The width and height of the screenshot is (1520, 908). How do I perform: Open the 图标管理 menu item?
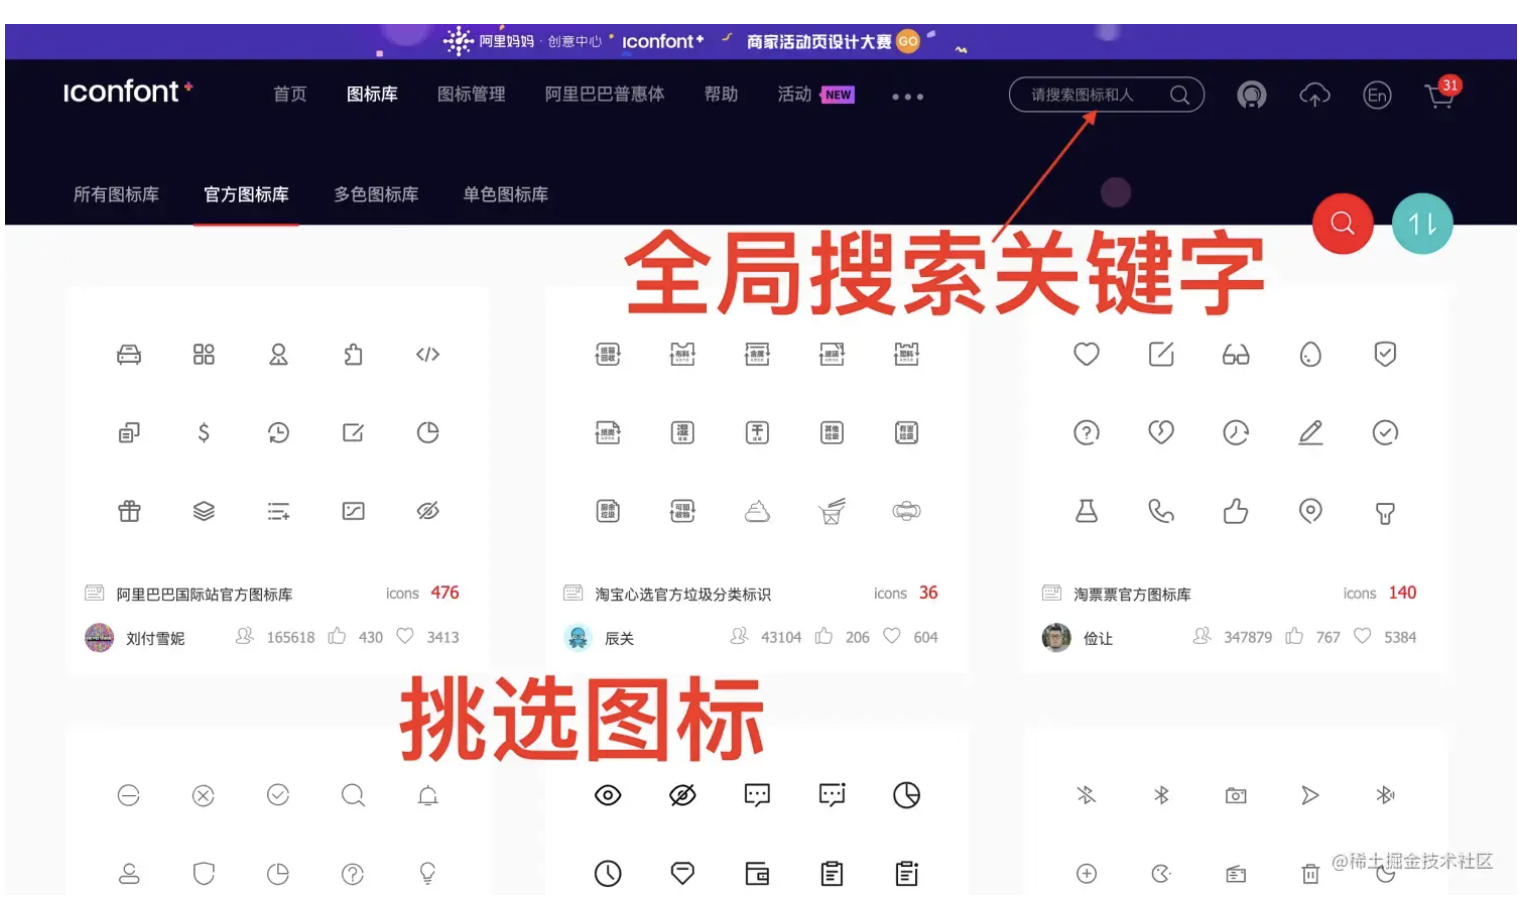471,94
